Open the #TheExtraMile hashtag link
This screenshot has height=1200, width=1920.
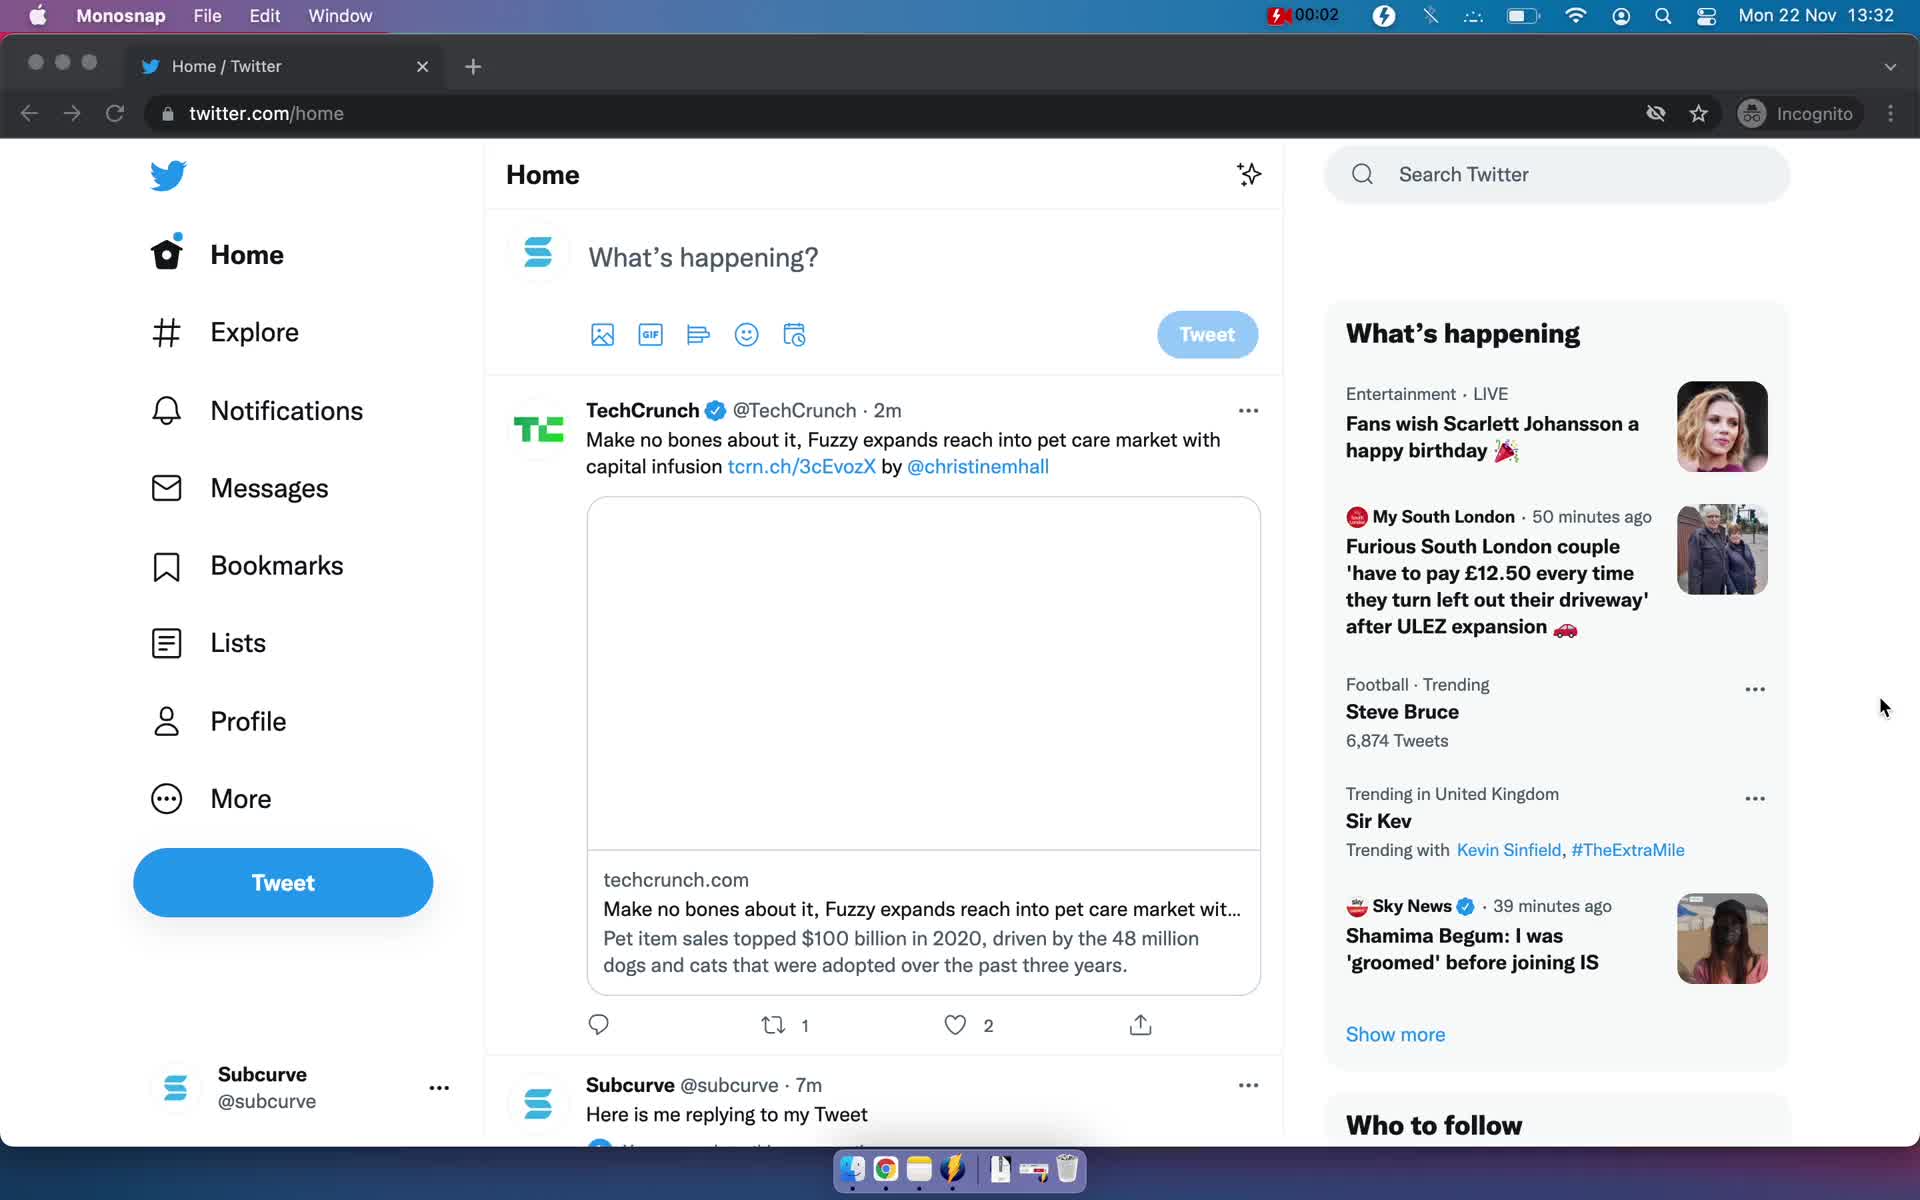coord(1628,850)
